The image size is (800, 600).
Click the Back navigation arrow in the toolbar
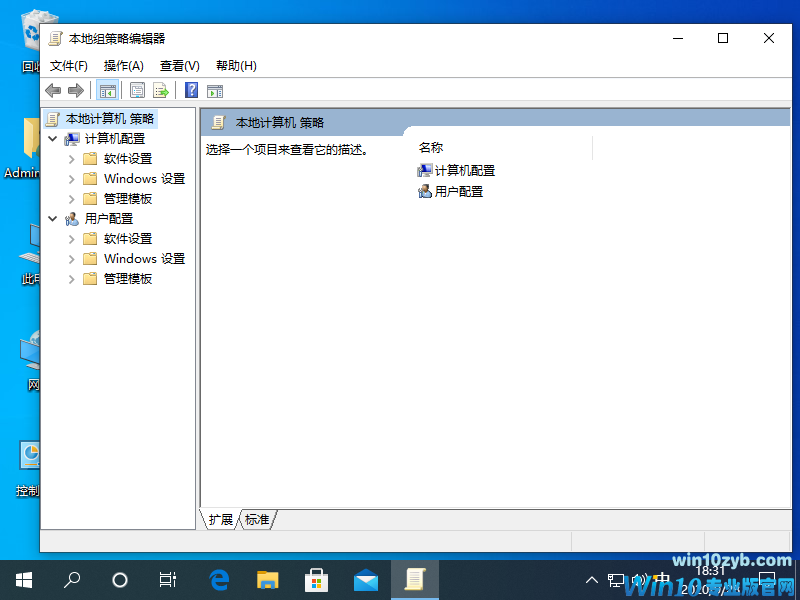click(x=52, y=90)
